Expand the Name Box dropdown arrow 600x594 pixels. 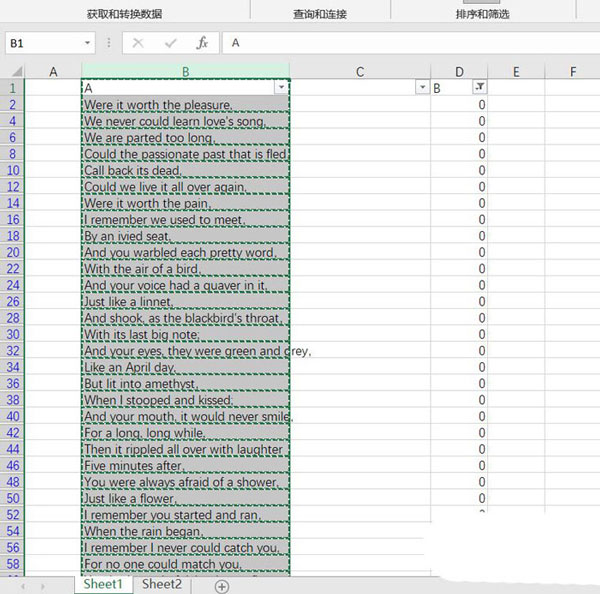[x=88, y=43]
